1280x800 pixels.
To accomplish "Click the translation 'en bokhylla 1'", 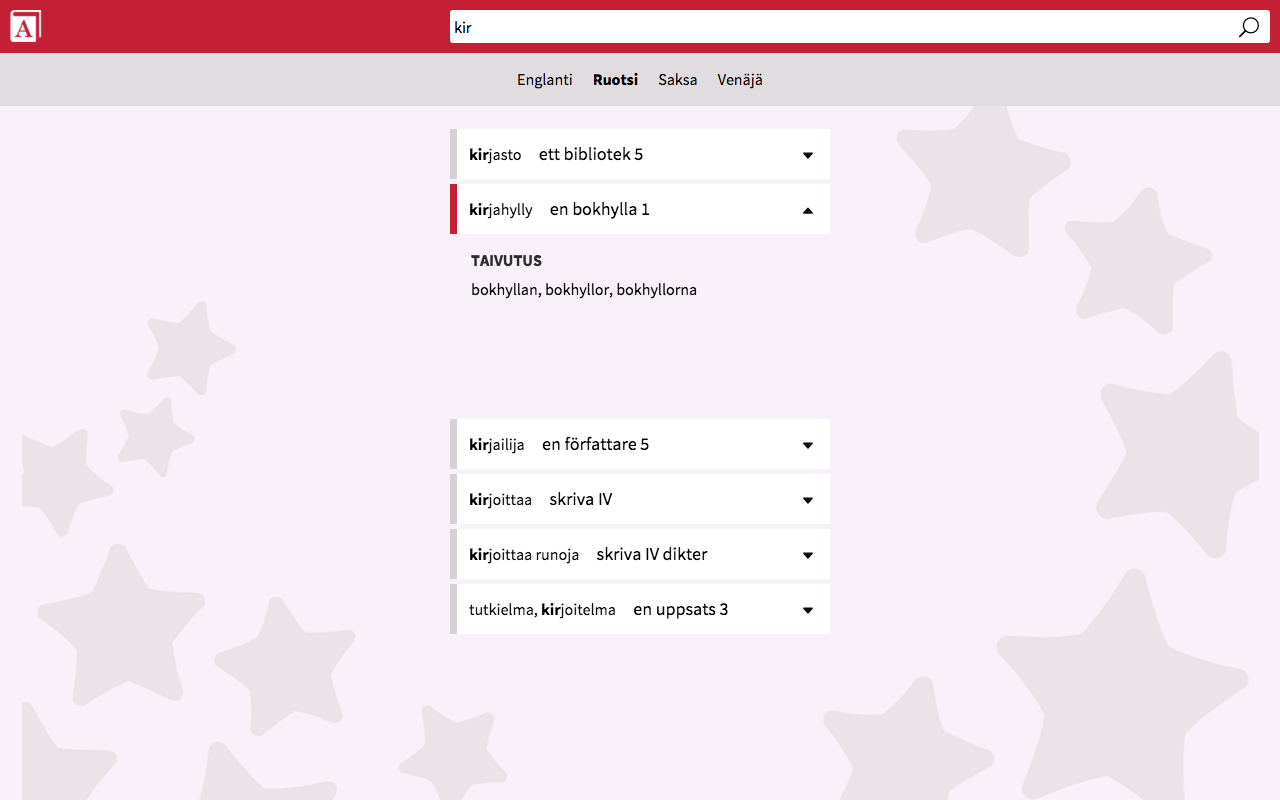I will (x=600, y=210).
